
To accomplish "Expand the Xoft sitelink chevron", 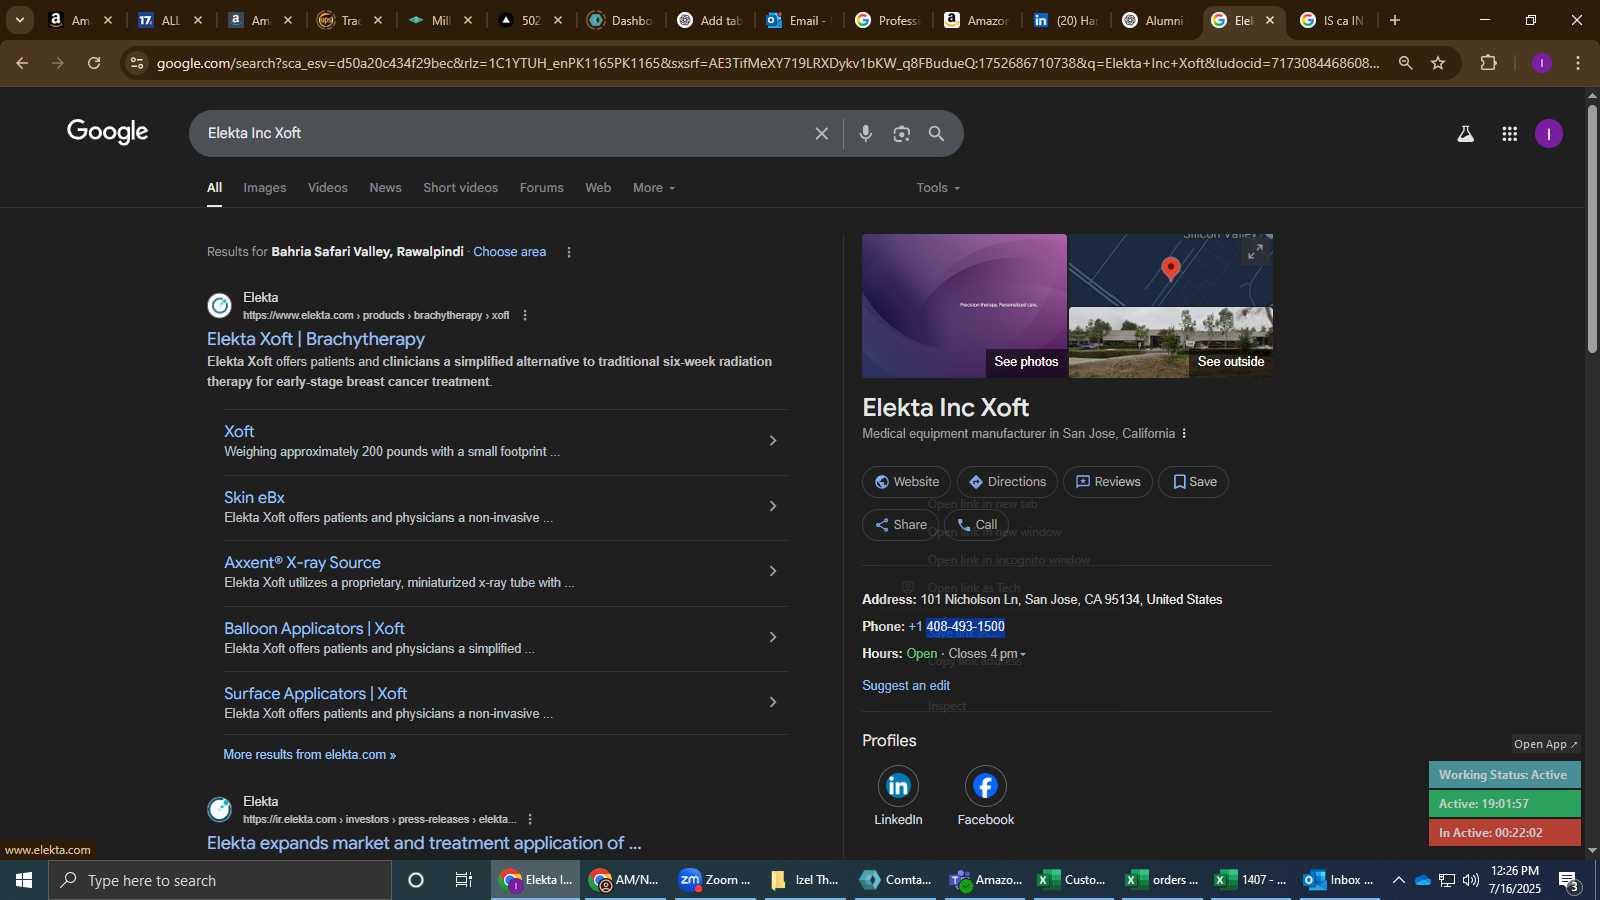I will point(772,441).
